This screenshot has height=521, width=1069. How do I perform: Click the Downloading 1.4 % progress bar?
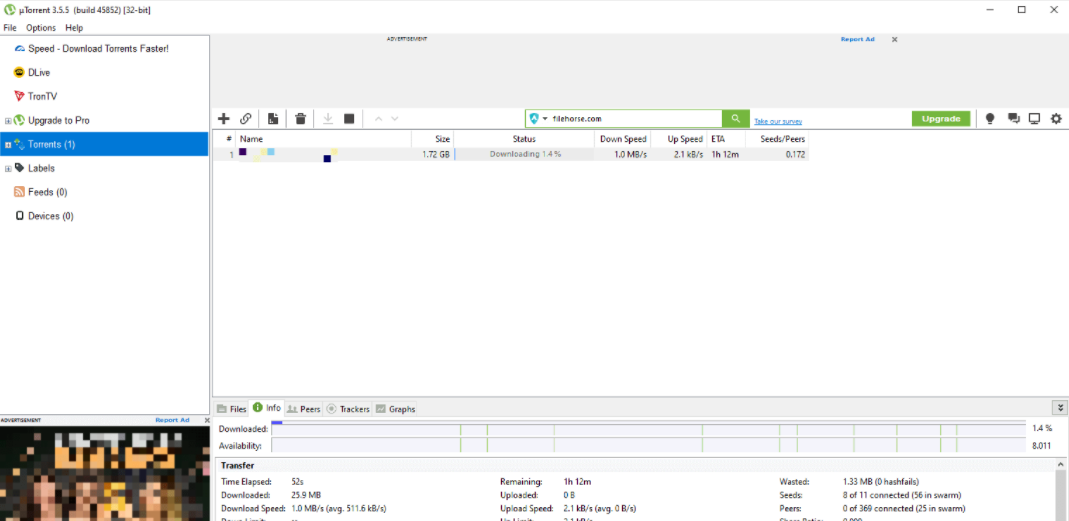tap(524, 155)
